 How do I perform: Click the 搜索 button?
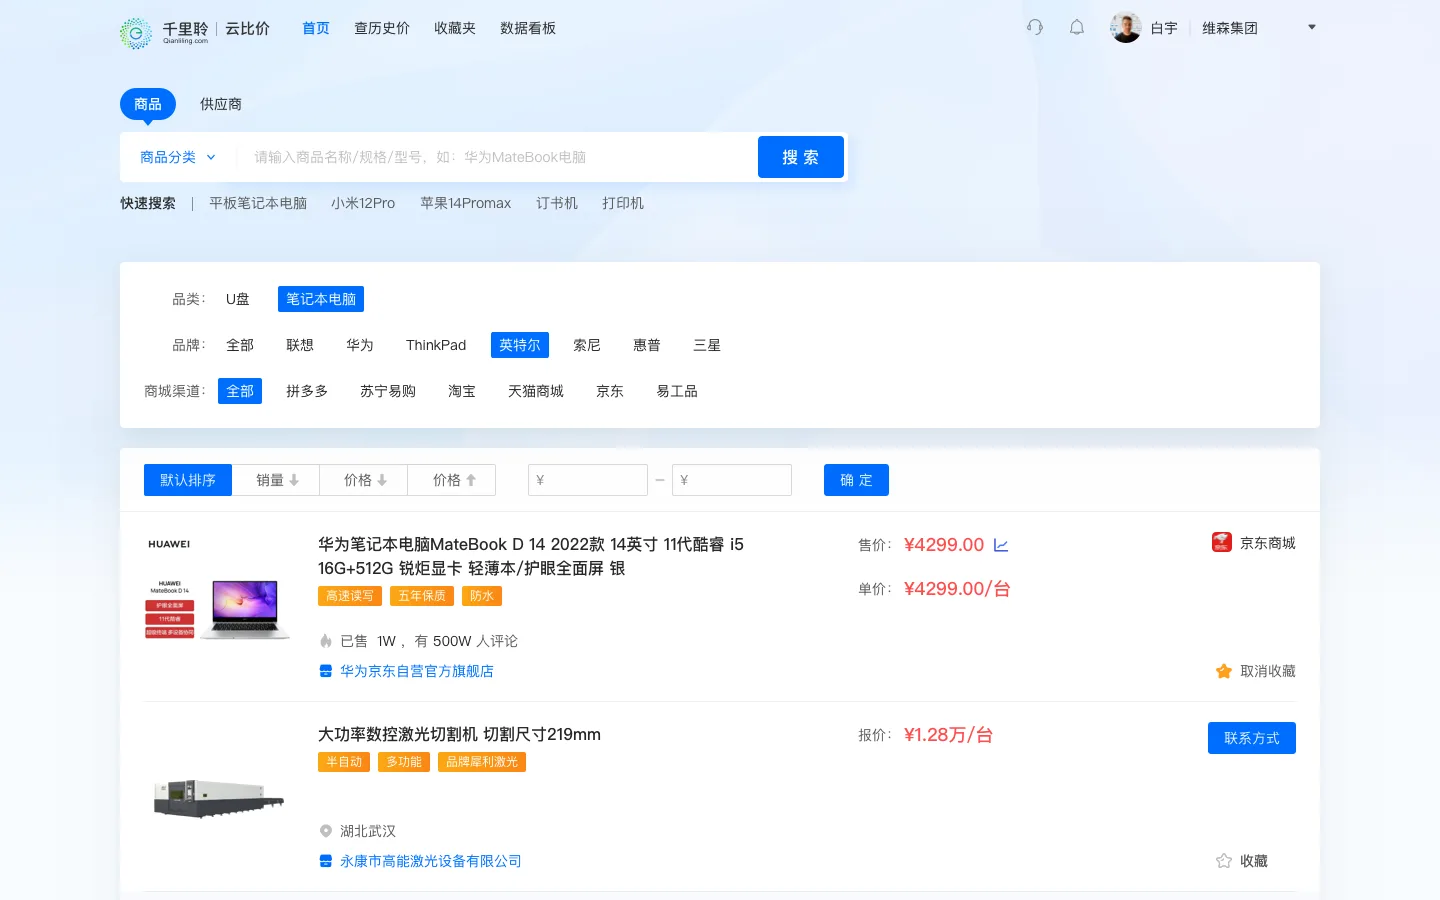coord(801,157)
